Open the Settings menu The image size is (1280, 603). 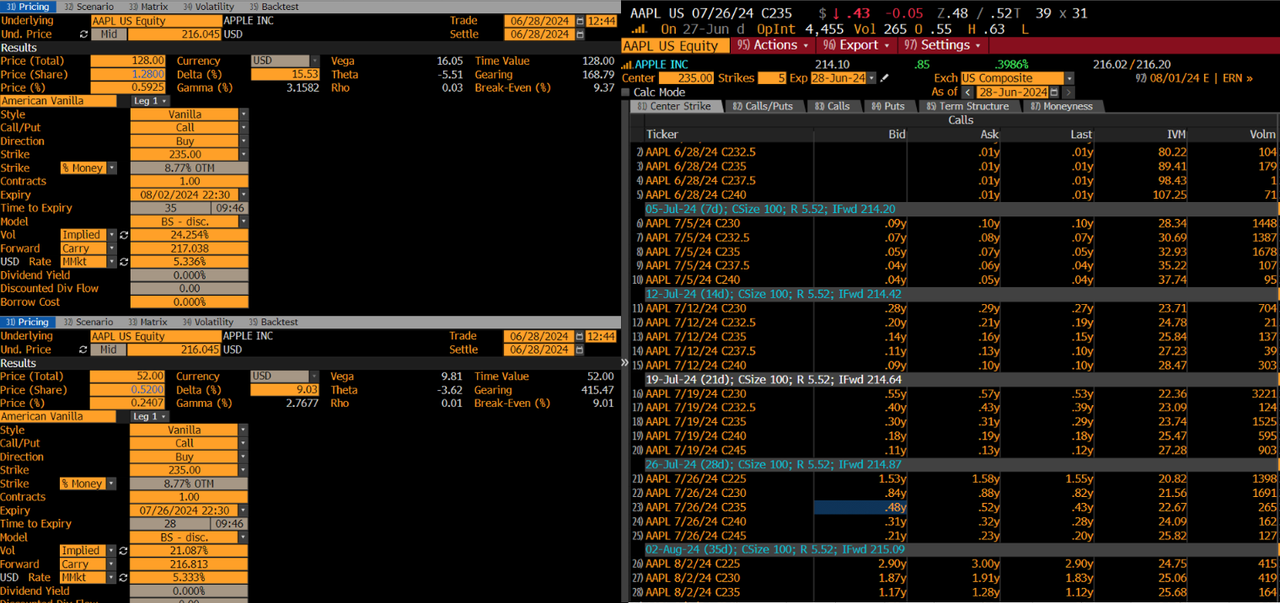944,45
